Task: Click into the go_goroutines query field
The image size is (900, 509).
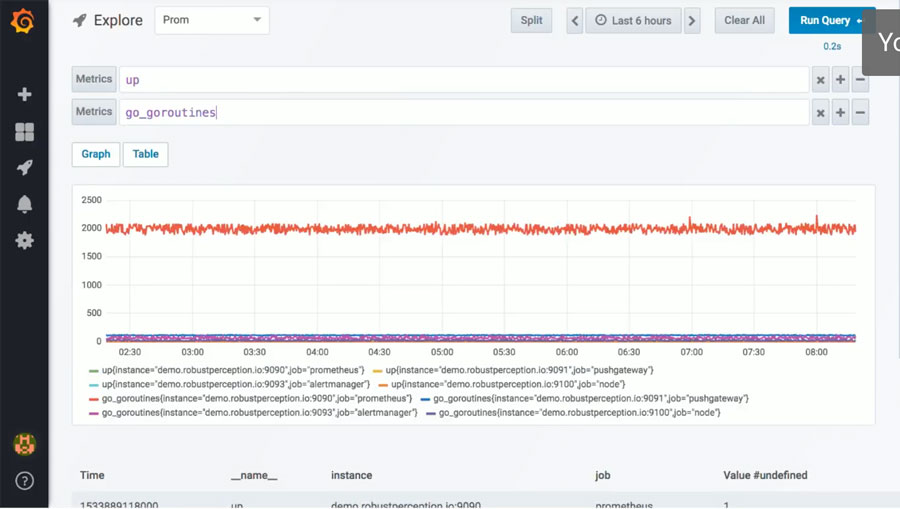Action: 460,113
